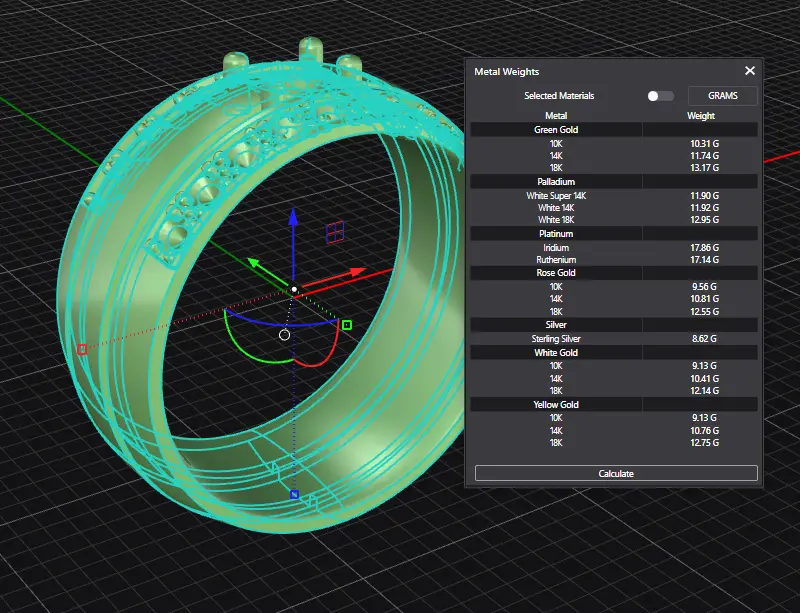Grab the red X-axis move arrow
800x613 pixels.
(358, 272)
